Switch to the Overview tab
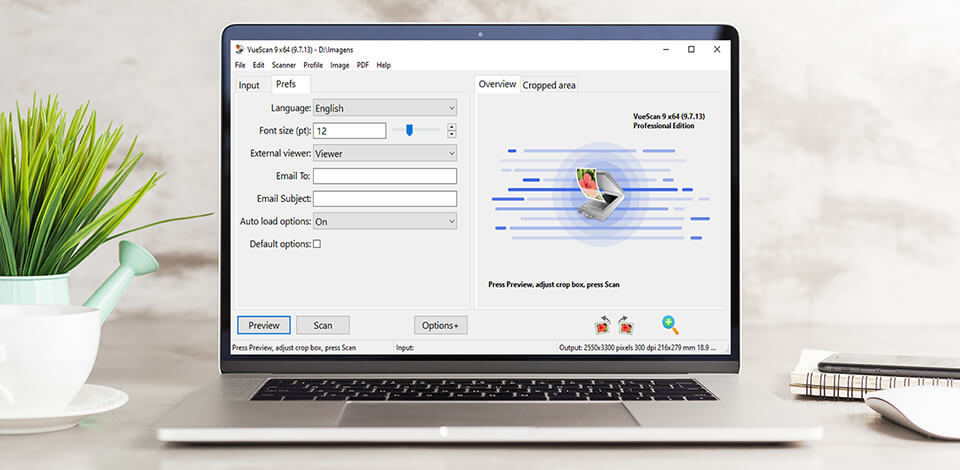The width and height of the screenshot is (960, 470). click(x=497, y=84)
